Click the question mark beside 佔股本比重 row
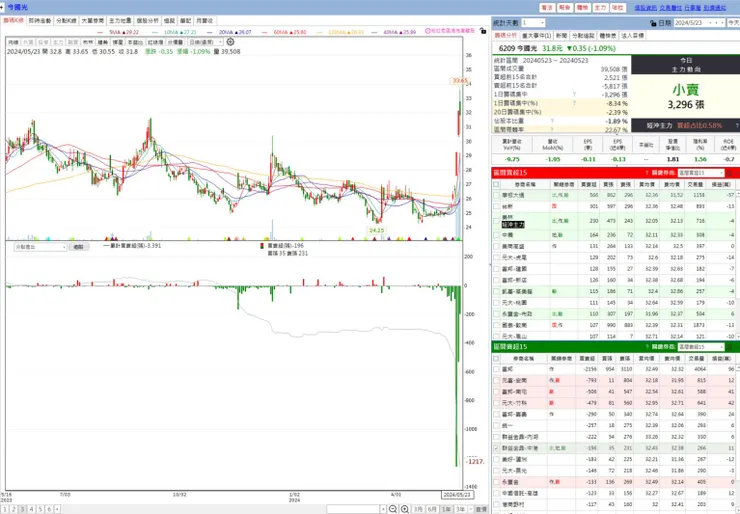The width and height of the screenshot is (740, 514). pos(552,121)
